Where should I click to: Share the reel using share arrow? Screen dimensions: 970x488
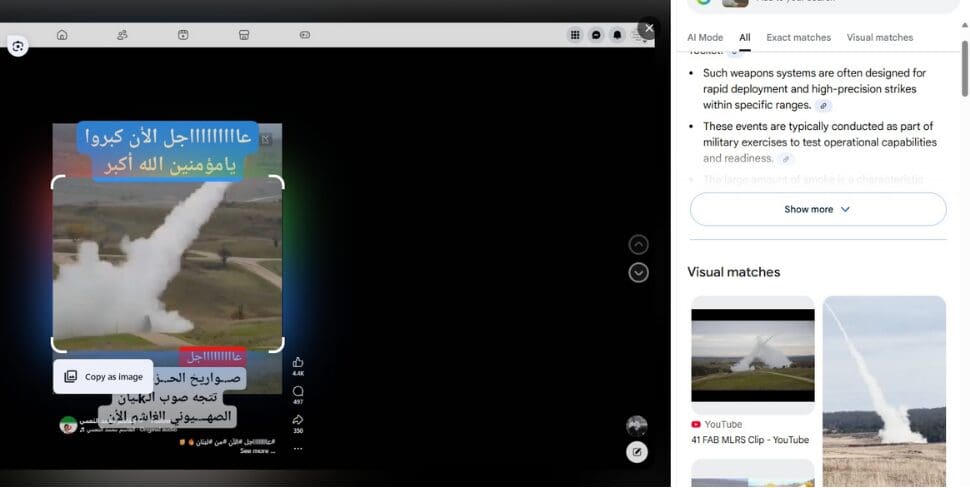[x=298, y=420]
